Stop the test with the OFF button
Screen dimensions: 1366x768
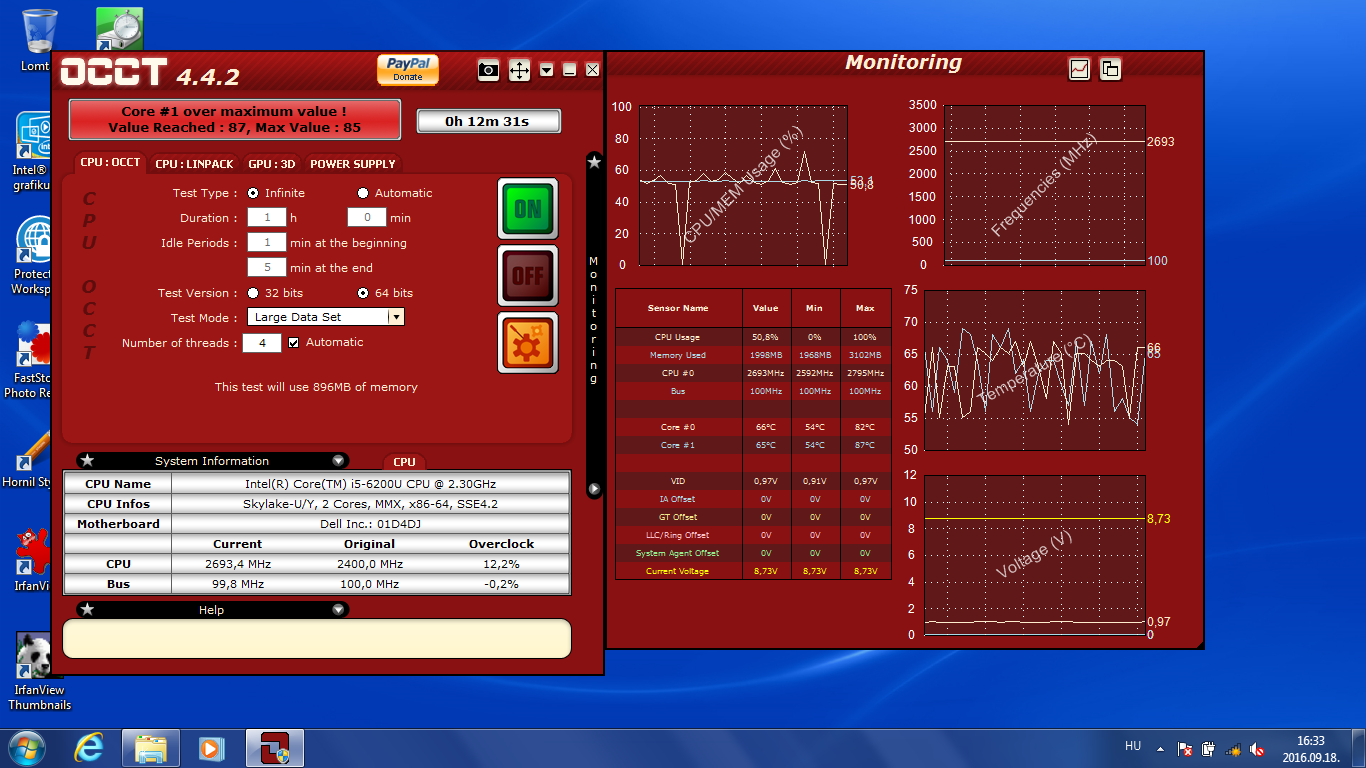(x=528, y=275)
